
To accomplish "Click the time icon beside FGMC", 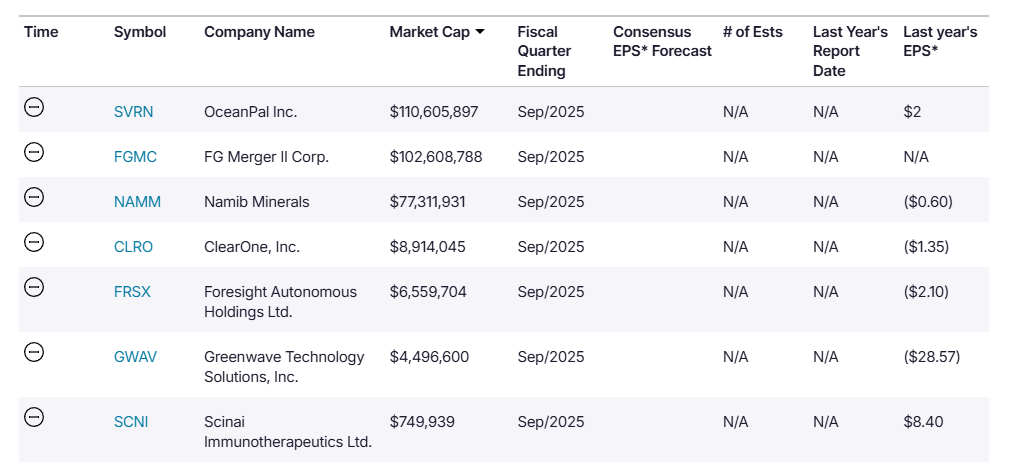I will coord(34,152).
